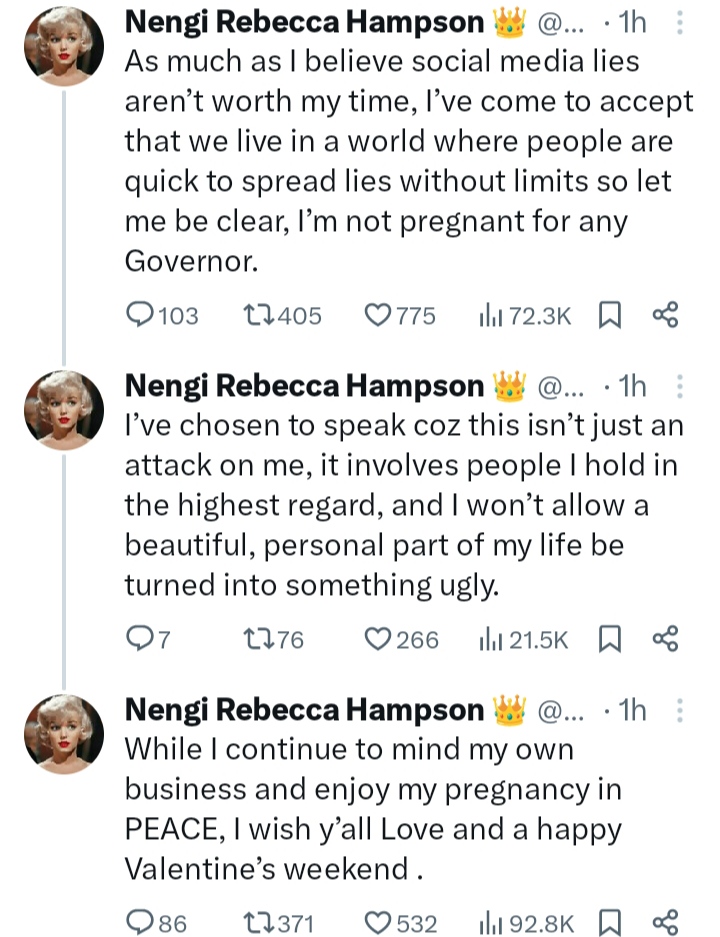
Task: Share the second tweet with 21.5K views
Action: pyautogui.click(x=665, y=639)
